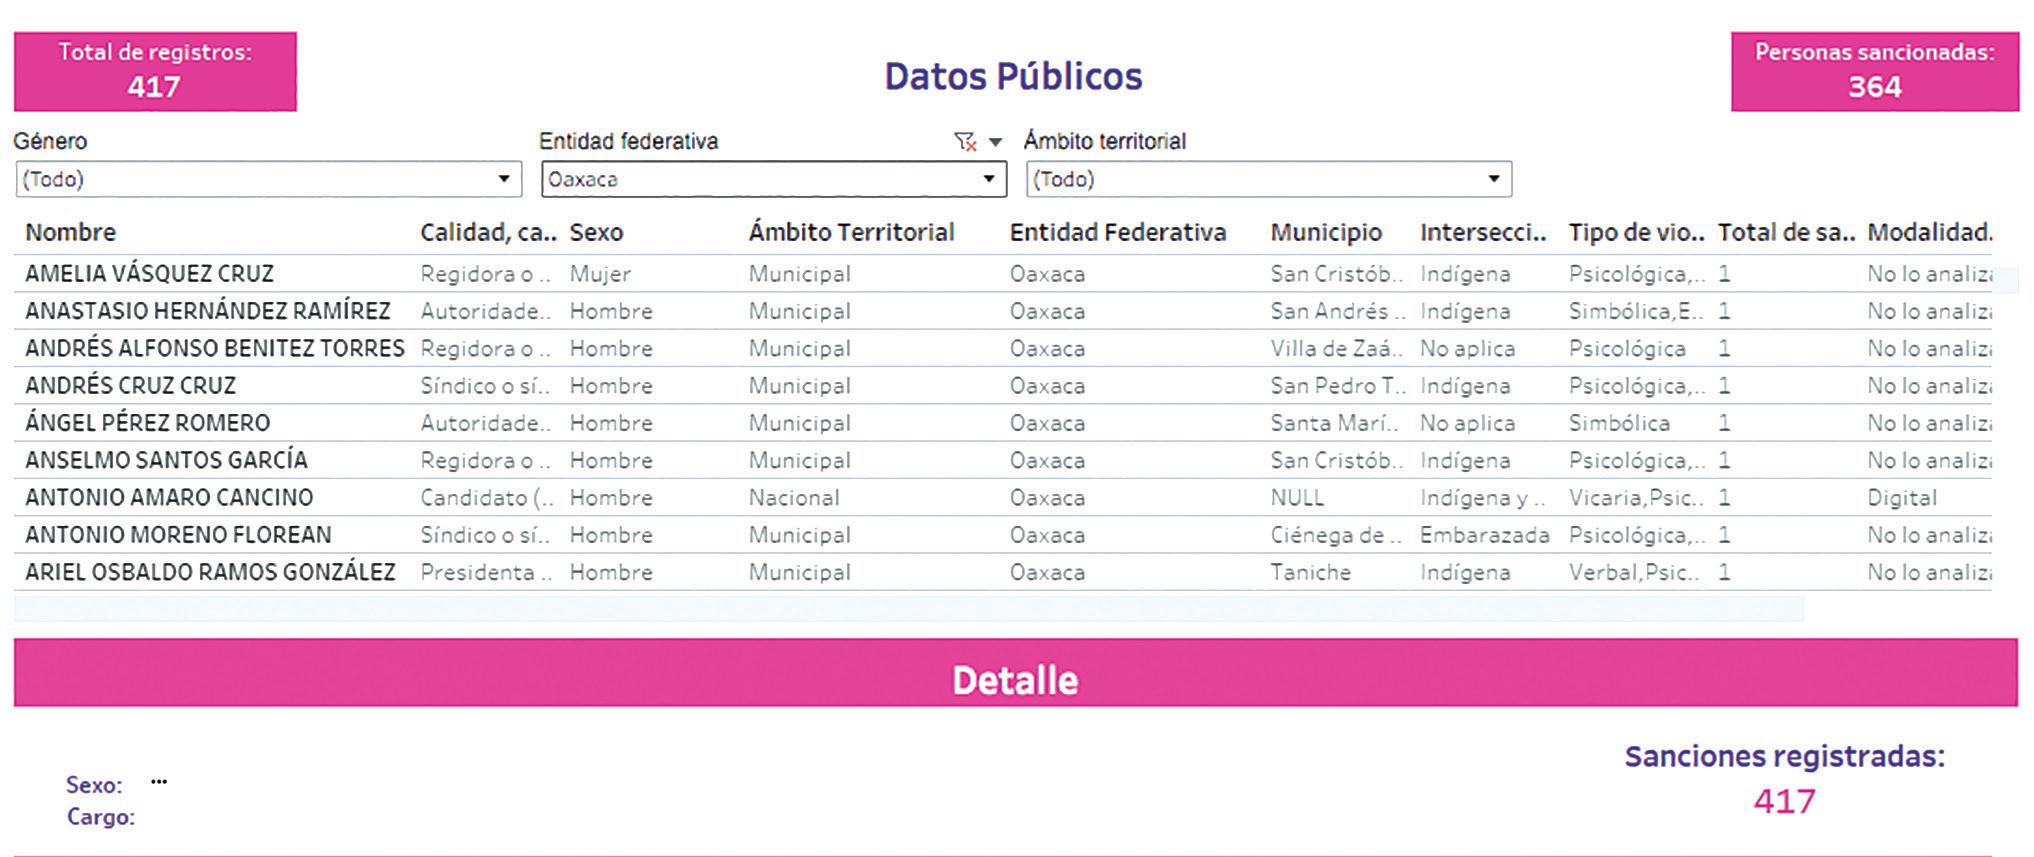Open the filter options arrow beside Entidad federativa
Viewport: 2034px width, 857px height.
coord(995,142)
